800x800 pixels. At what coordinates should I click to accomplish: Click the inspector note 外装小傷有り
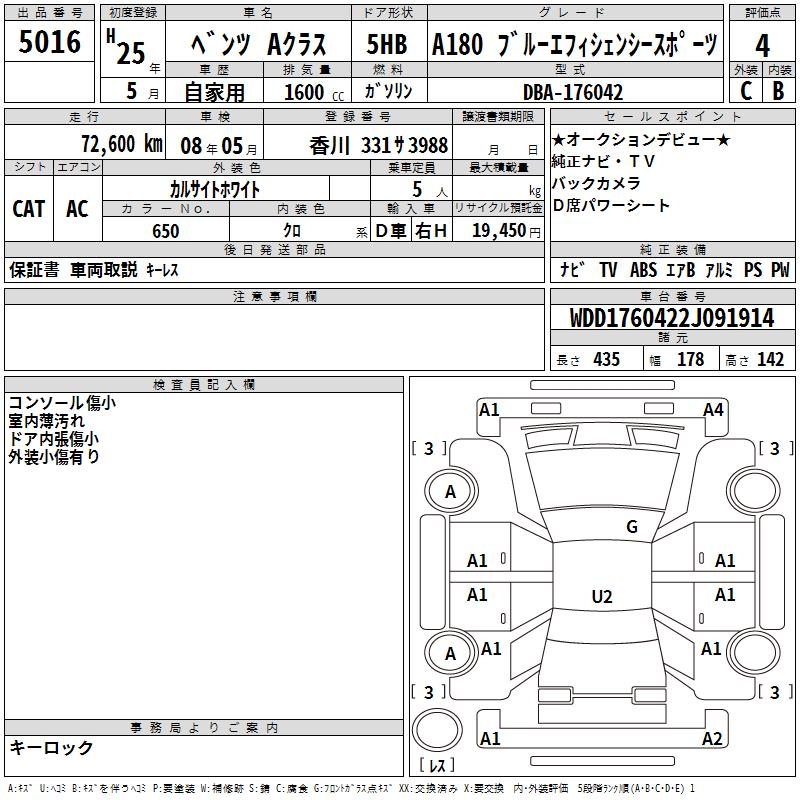point(54,457)
